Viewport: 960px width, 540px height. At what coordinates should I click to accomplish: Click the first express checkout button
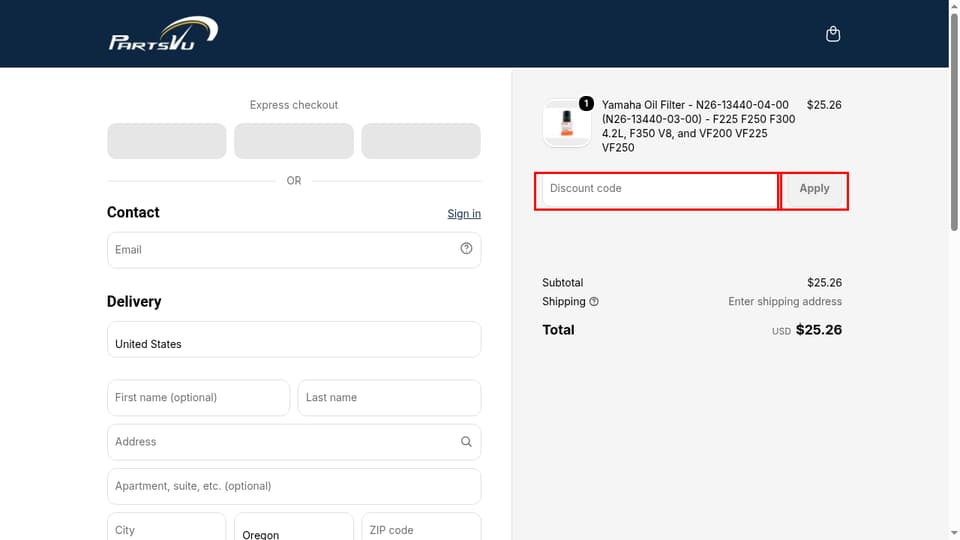(167, 141)
